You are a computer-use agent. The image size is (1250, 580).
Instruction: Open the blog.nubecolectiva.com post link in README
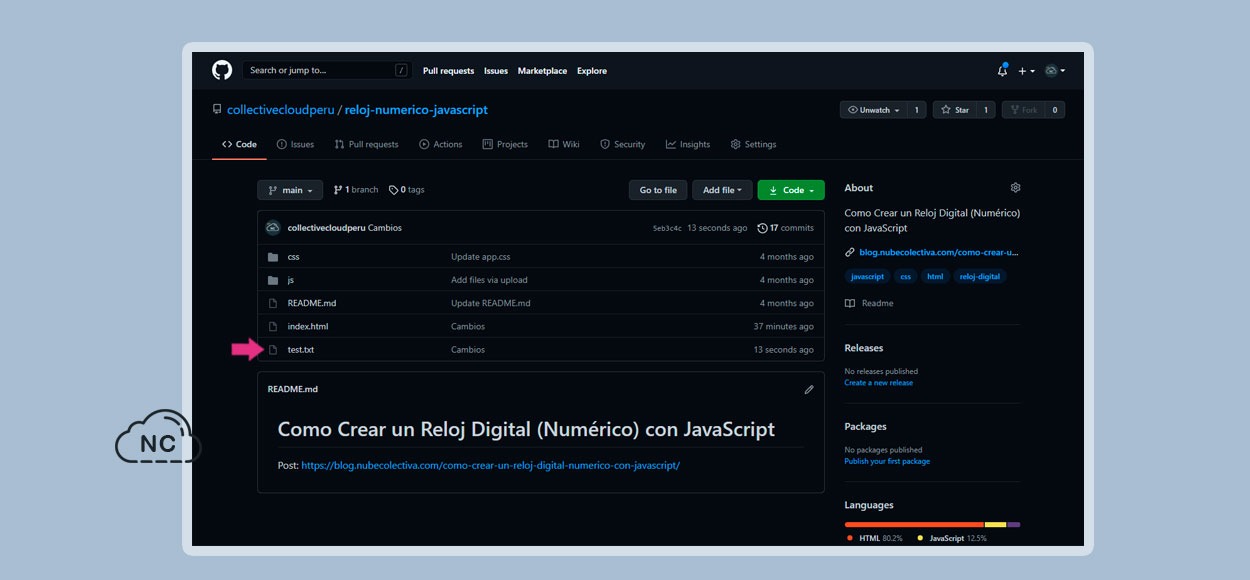(490, 465)
